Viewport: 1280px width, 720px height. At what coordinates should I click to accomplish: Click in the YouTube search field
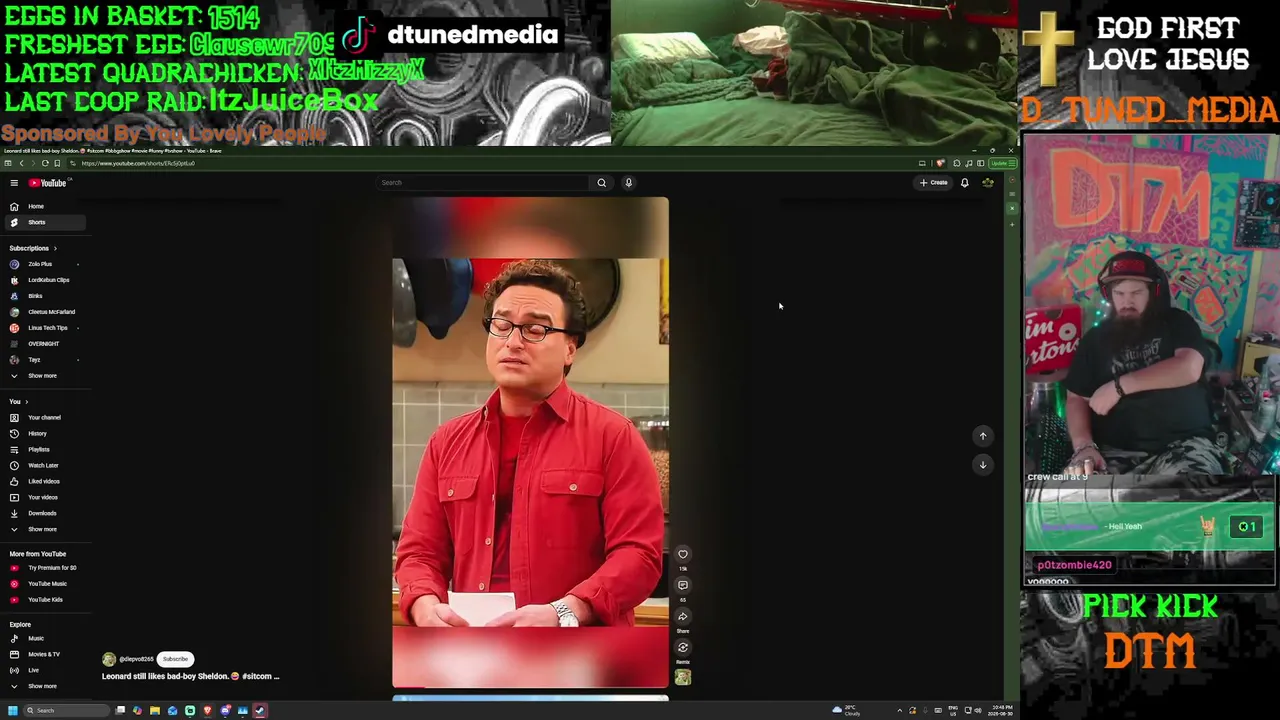pos(484,183)
